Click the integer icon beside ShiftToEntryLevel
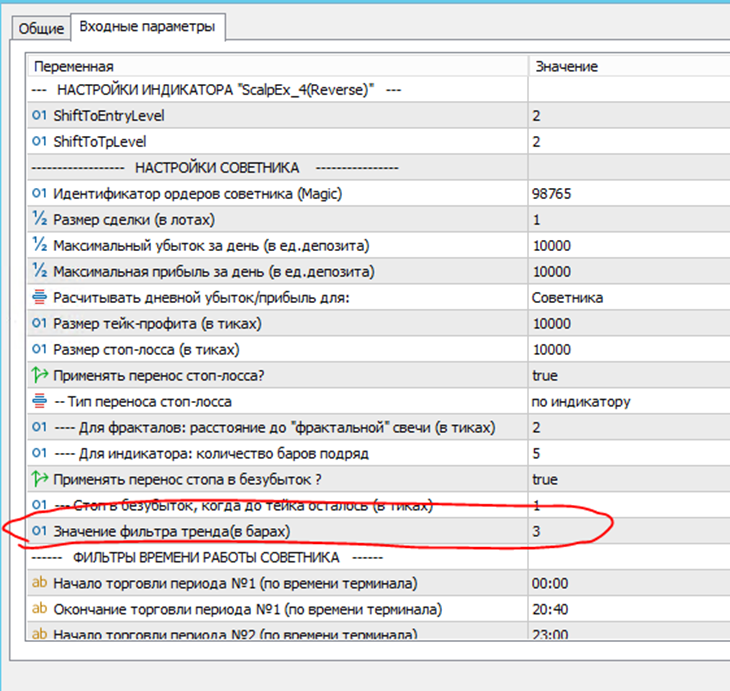 point(40,115)
